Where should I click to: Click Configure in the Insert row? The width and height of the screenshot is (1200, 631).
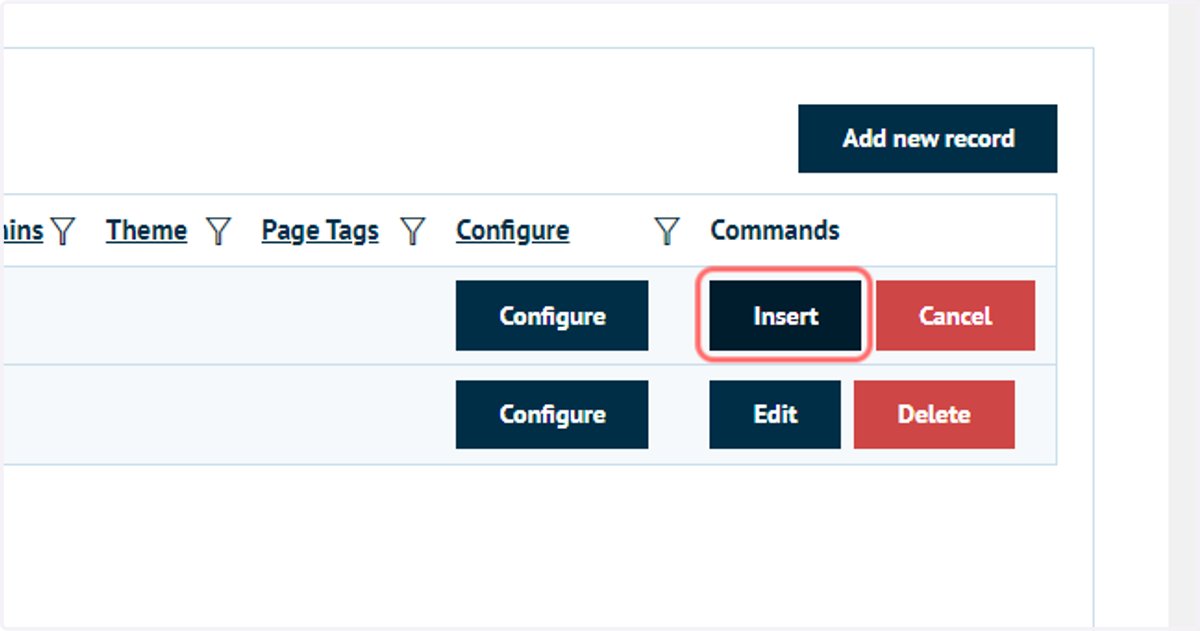[x=552, y=316]
